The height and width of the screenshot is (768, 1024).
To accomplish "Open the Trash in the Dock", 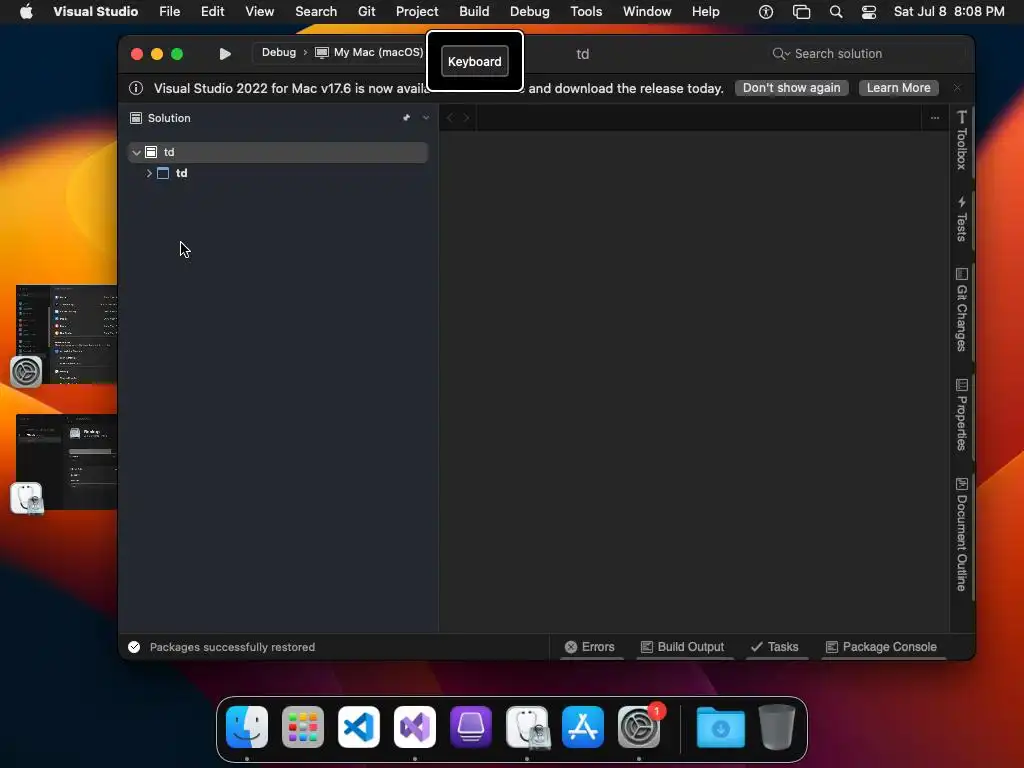I will pyautogui.click(x=776, y=727).
